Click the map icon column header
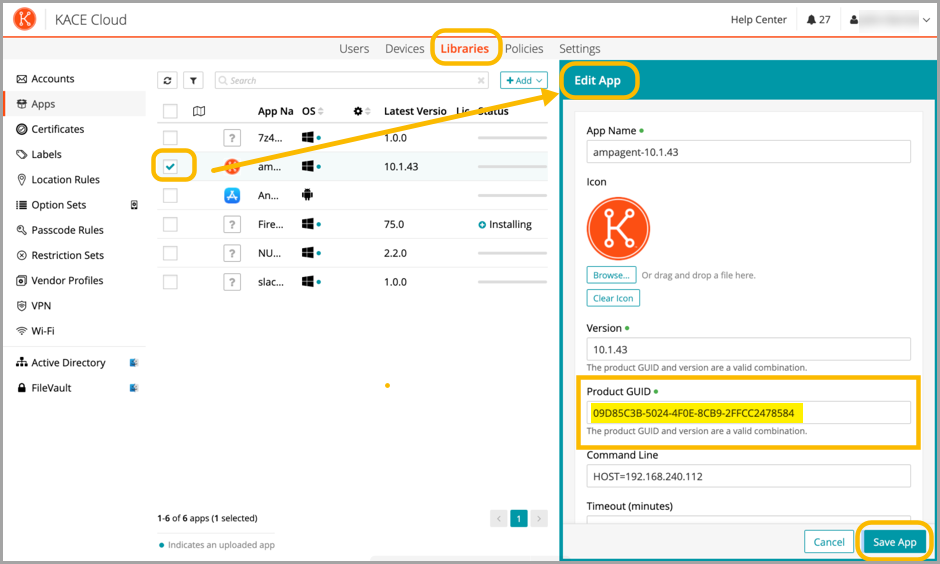The width and height of the screenshot is (940, 564). coord(199,111)
